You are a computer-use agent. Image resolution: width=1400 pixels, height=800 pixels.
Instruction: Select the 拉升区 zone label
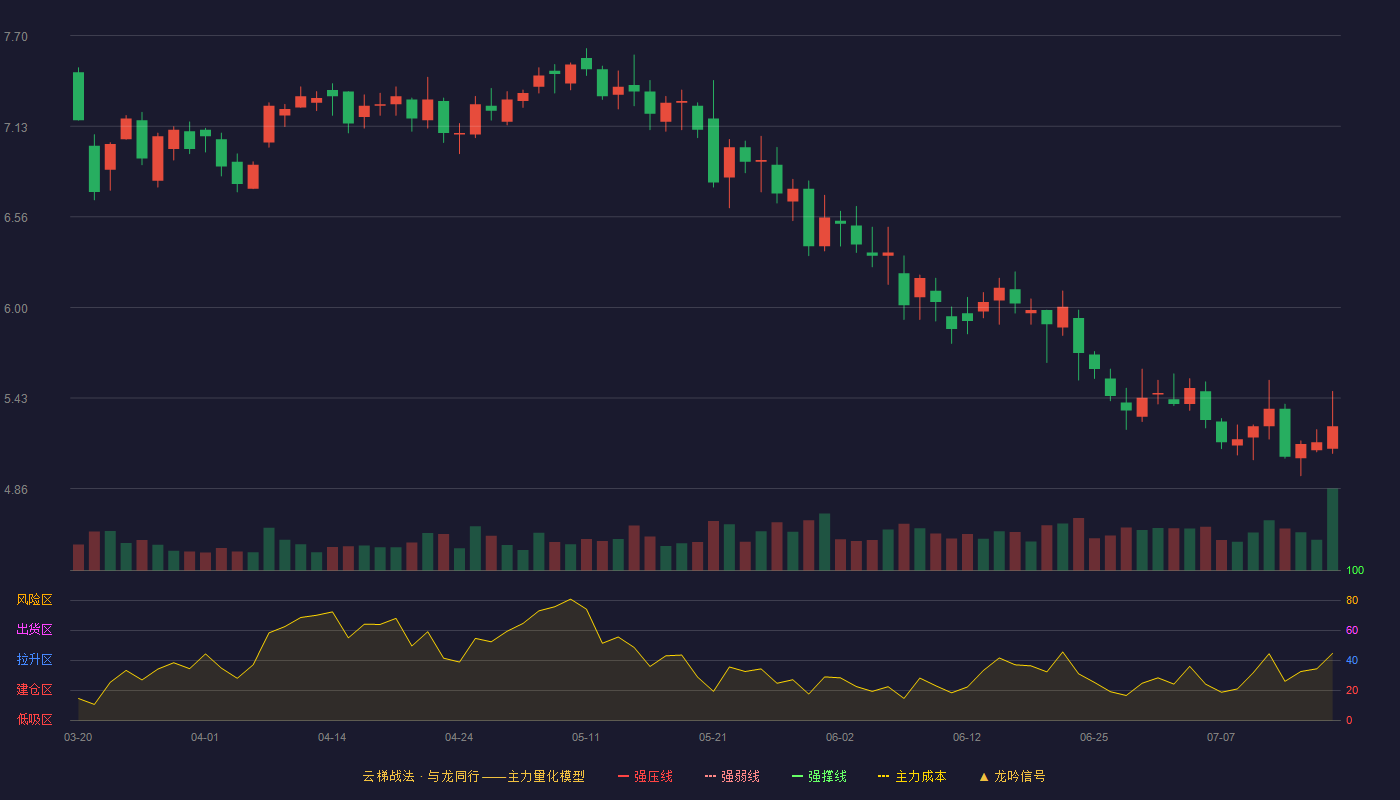click(x=35, y=660)
